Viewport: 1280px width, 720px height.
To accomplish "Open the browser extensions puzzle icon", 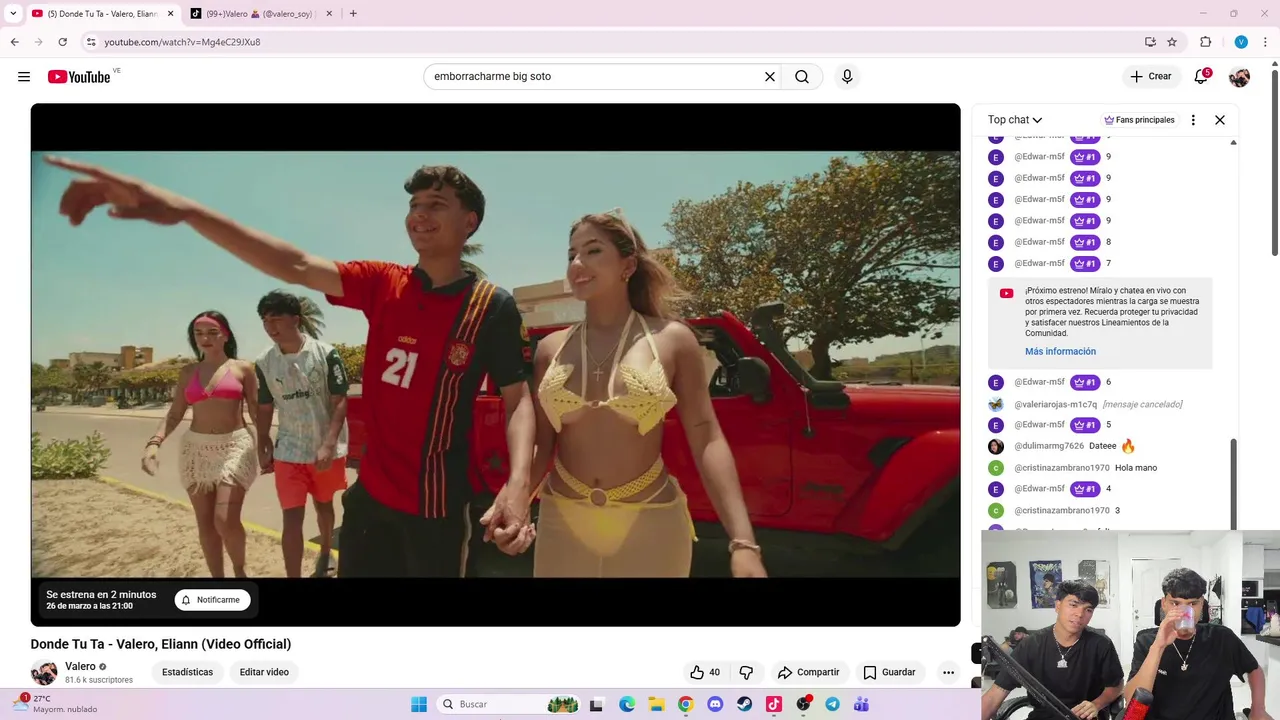I will [1205, 42].
